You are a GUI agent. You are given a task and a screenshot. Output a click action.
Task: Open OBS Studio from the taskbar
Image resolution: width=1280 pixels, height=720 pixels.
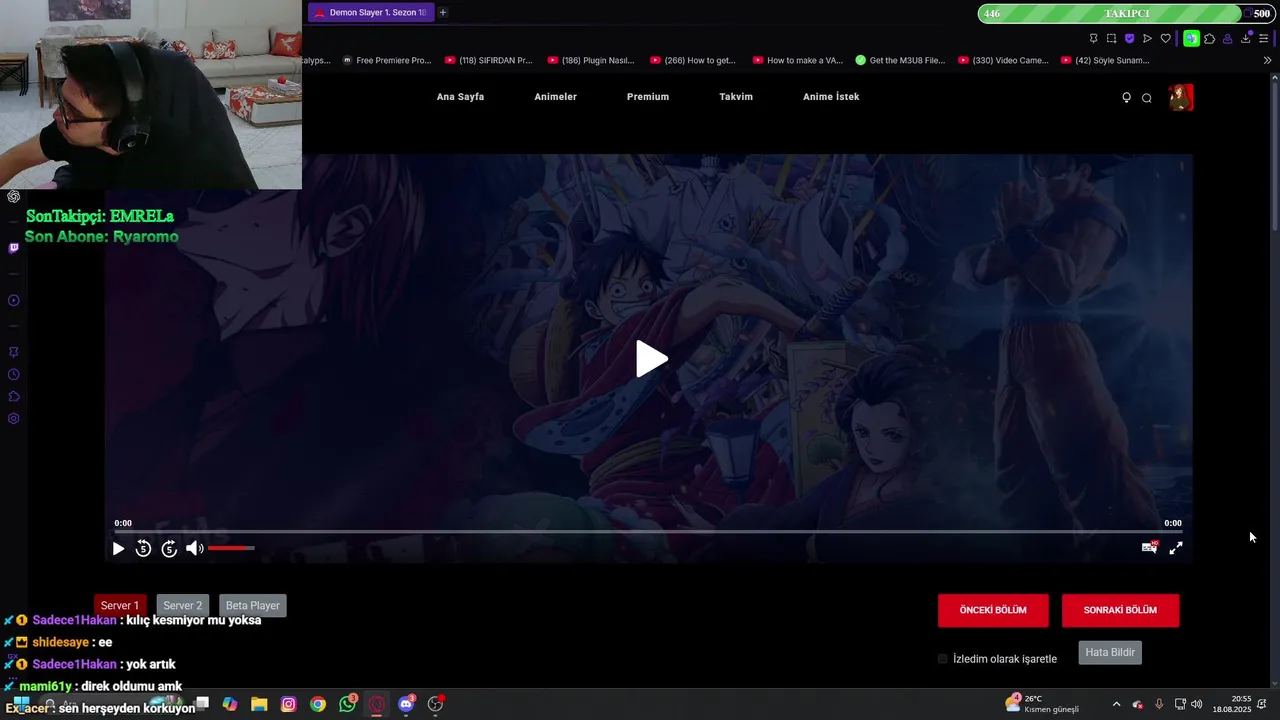(435, 704)
